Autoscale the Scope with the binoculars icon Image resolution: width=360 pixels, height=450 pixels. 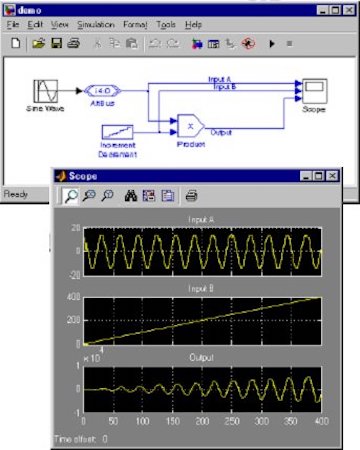131,196
